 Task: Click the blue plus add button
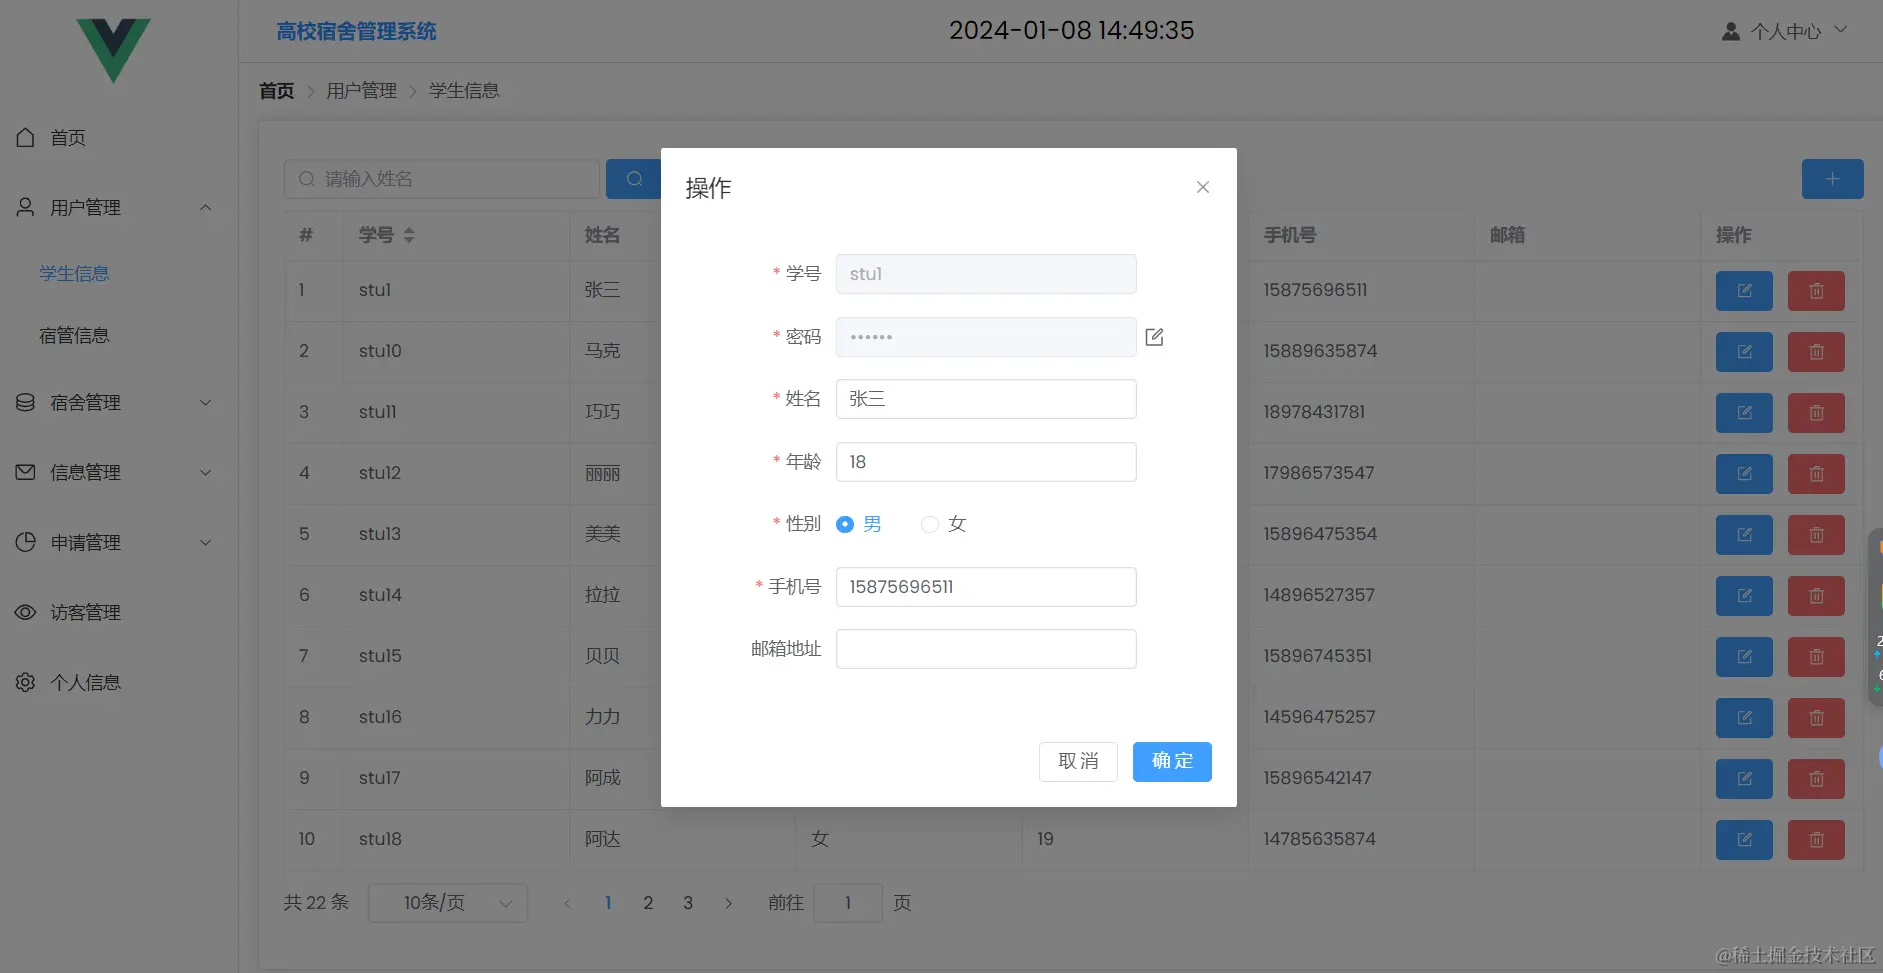point(1832,179)
